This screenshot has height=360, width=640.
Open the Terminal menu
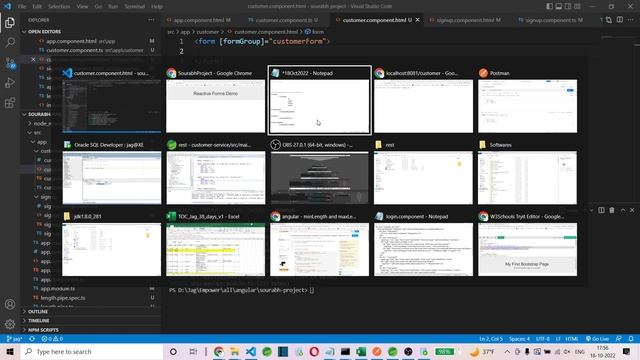coord(134,7)
